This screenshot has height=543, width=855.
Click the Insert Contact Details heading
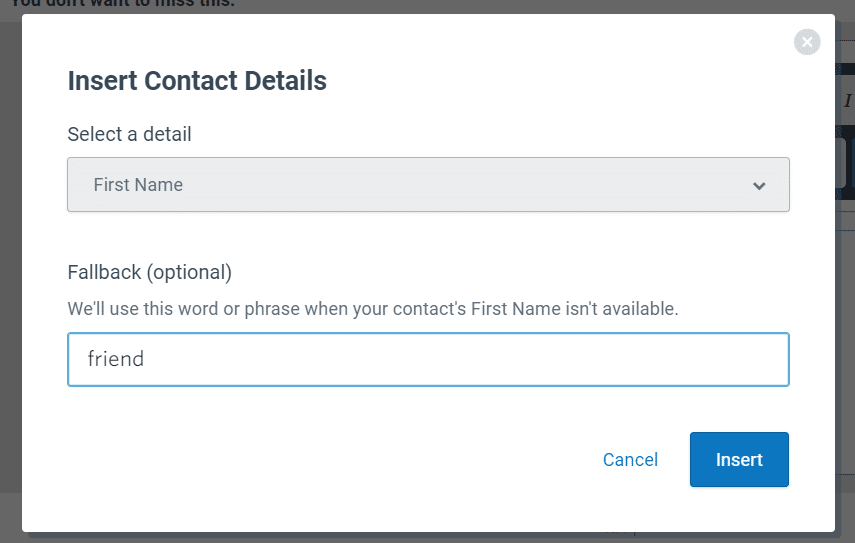point(197,81)
